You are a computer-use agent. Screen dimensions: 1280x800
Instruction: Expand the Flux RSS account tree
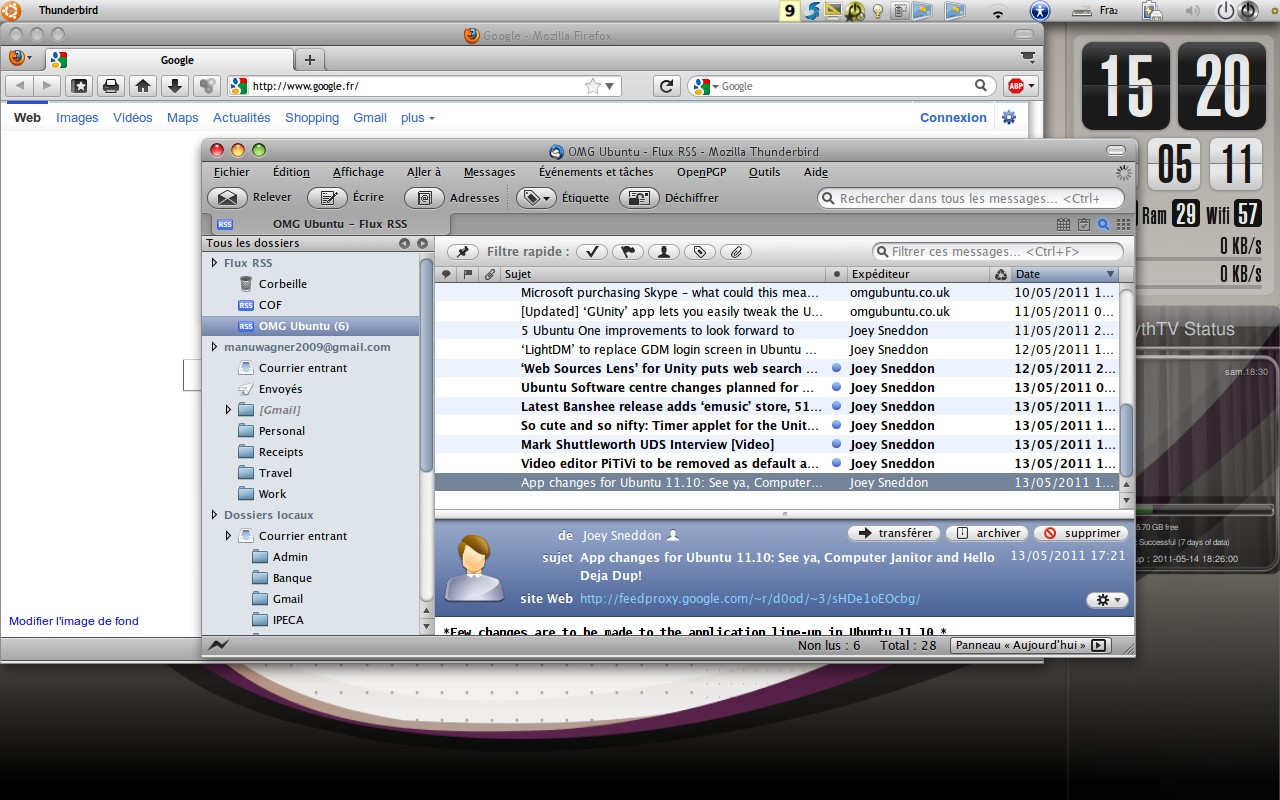click(214, 263)
